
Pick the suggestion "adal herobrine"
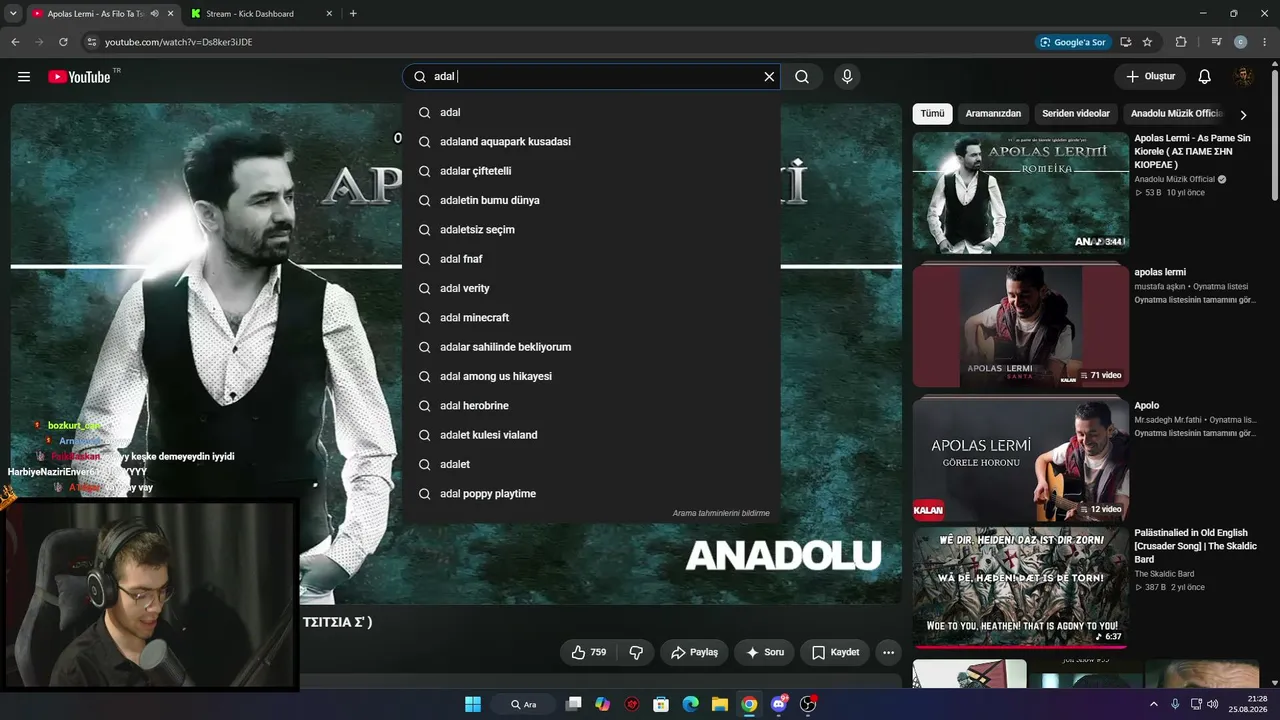(591, 406)
